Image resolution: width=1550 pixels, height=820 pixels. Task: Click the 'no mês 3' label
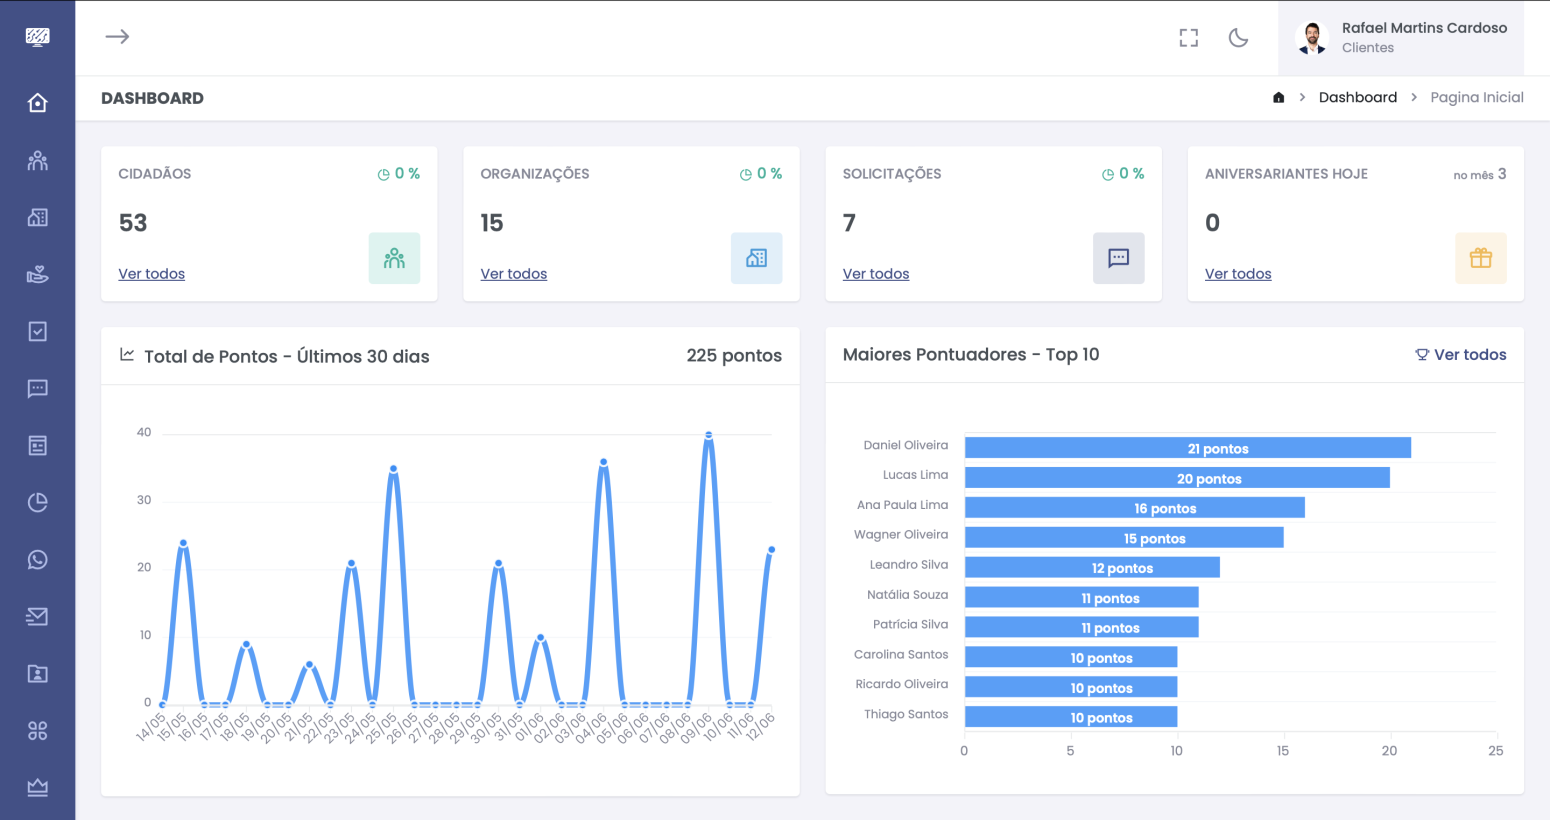pos(1480,174)
